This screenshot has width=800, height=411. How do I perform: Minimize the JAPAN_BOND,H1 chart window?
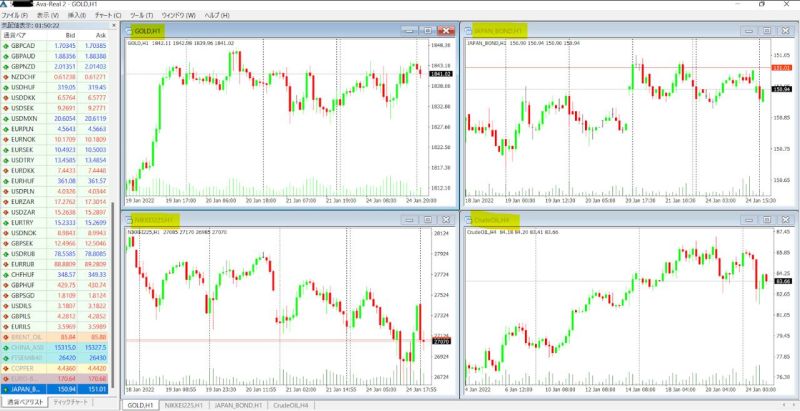click(749, 31)
